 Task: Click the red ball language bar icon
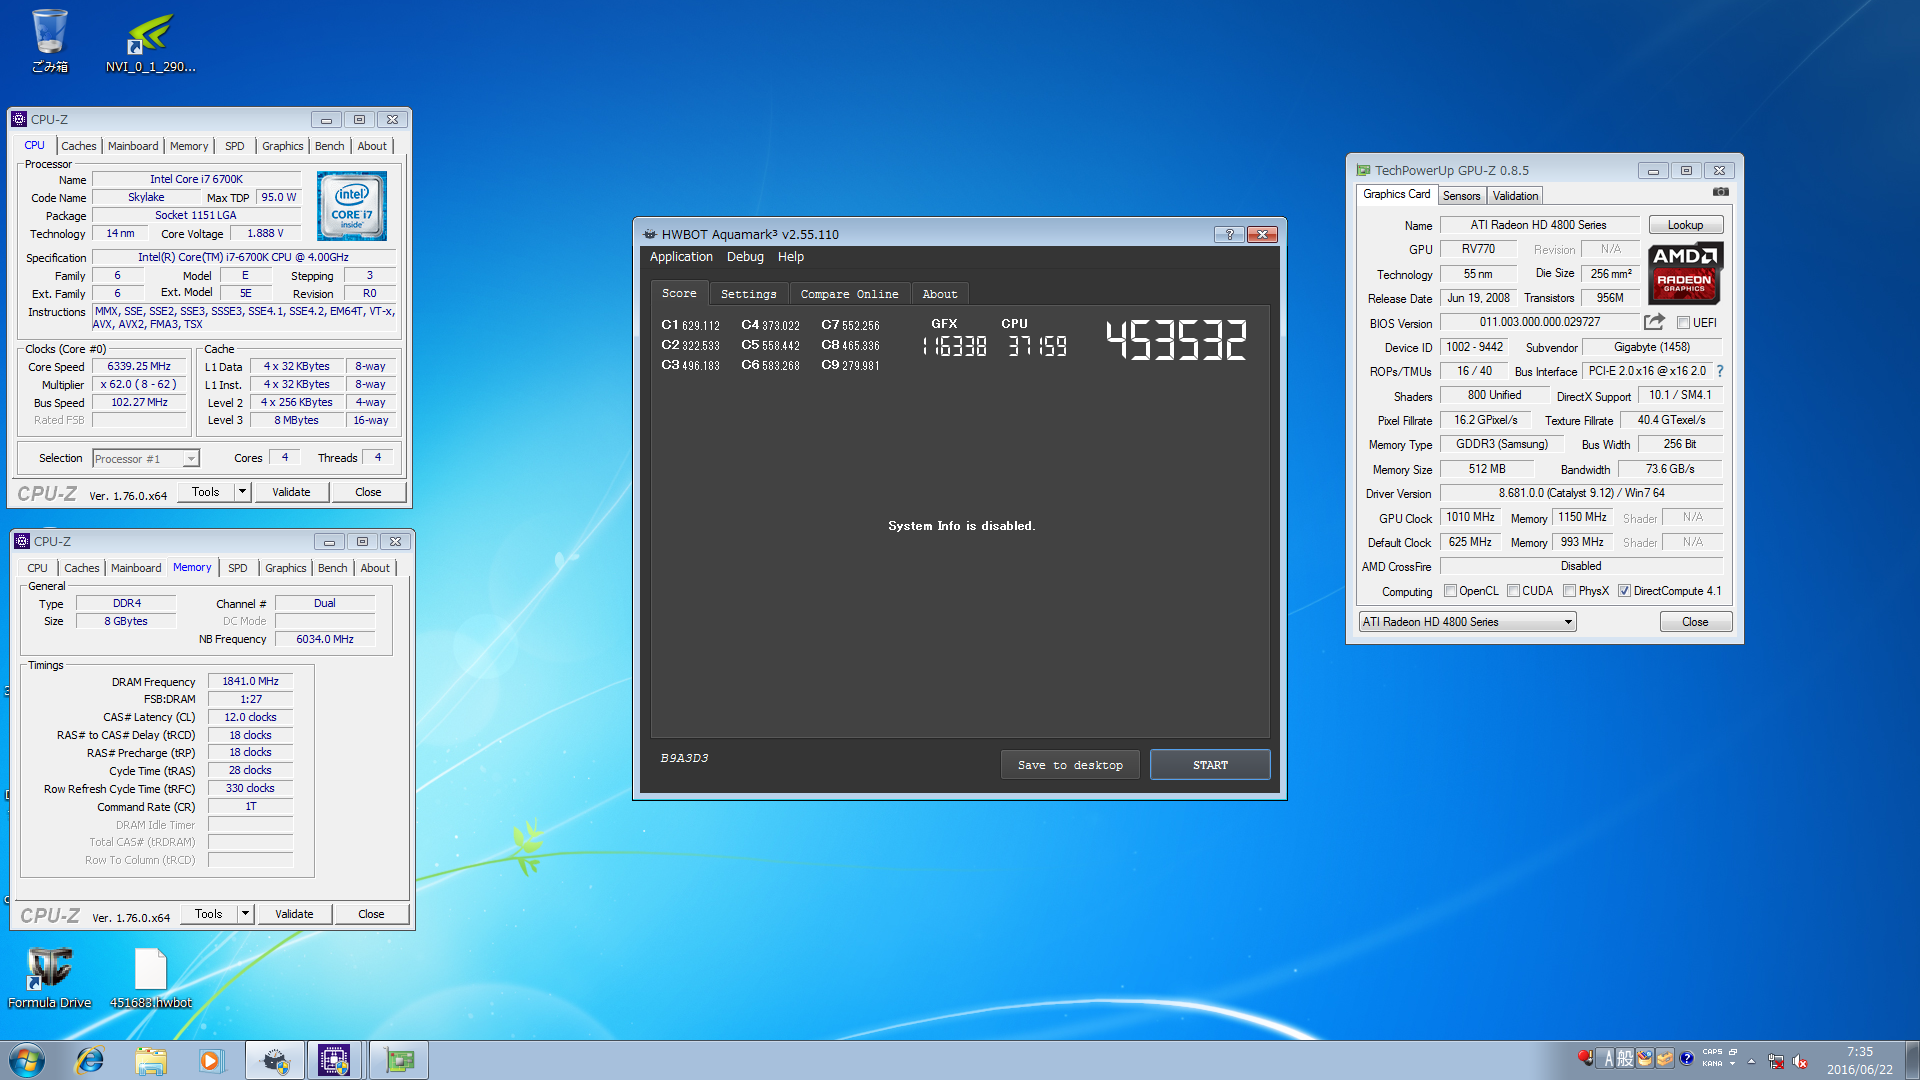[1585, 1058]
